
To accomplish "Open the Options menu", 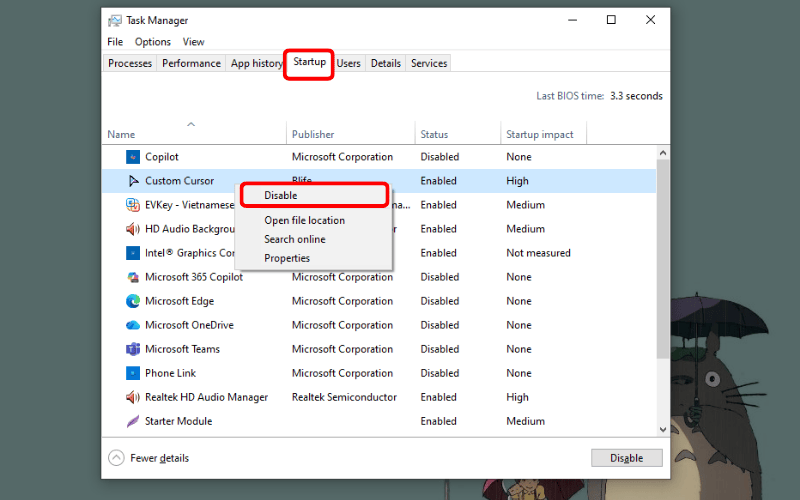I will pos(153,42).
